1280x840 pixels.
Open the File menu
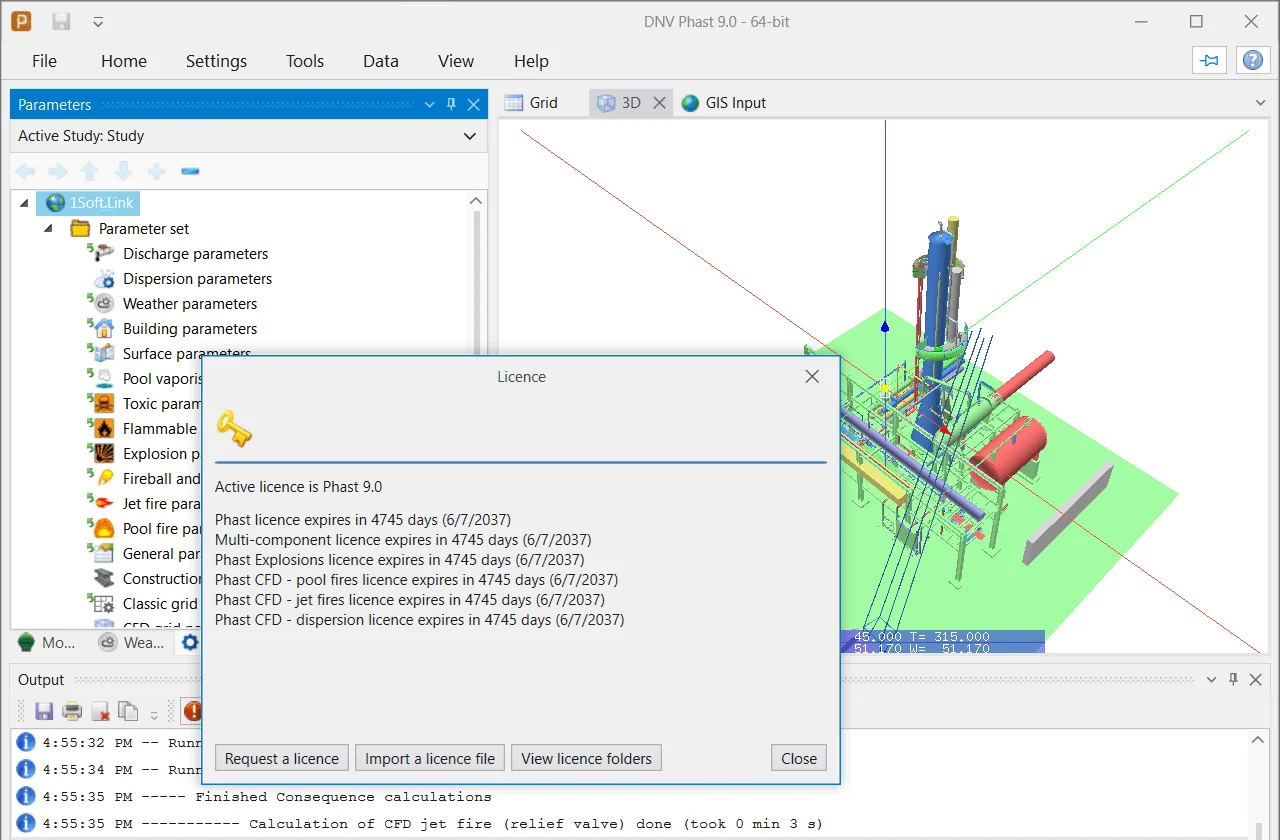[44, 61]
